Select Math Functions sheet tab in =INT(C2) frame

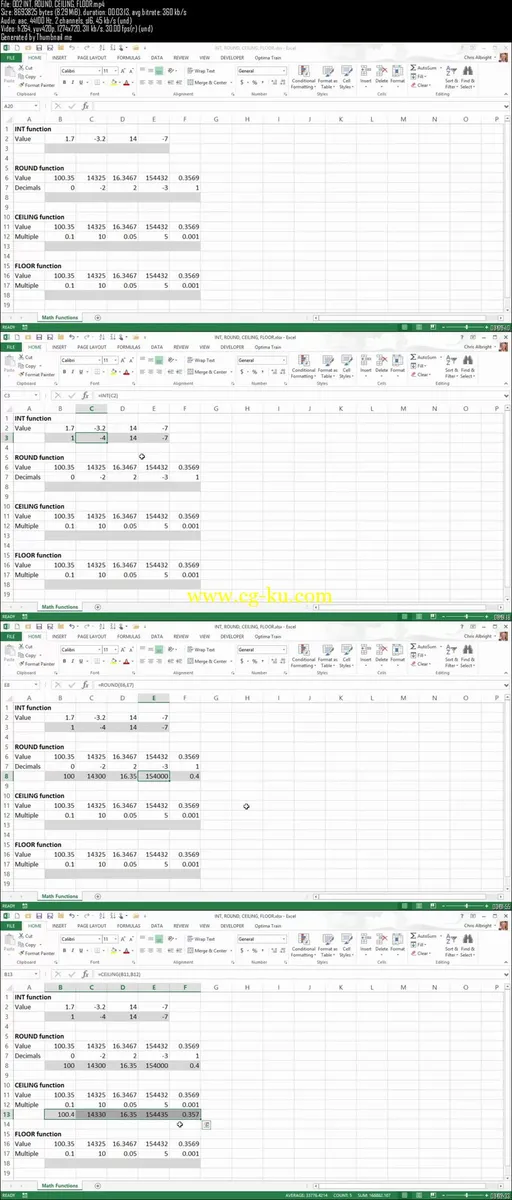(x=60, y=607)
